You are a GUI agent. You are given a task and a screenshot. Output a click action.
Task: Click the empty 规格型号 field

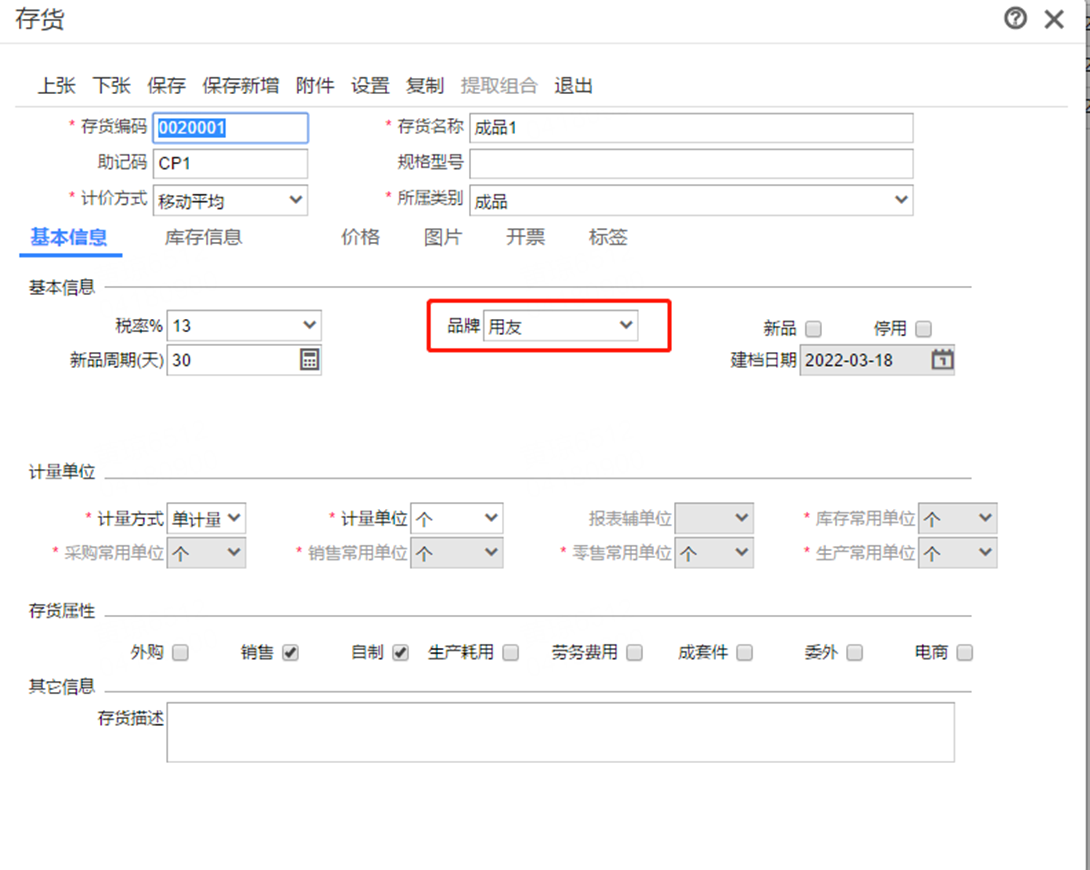(x=691, y=163)
